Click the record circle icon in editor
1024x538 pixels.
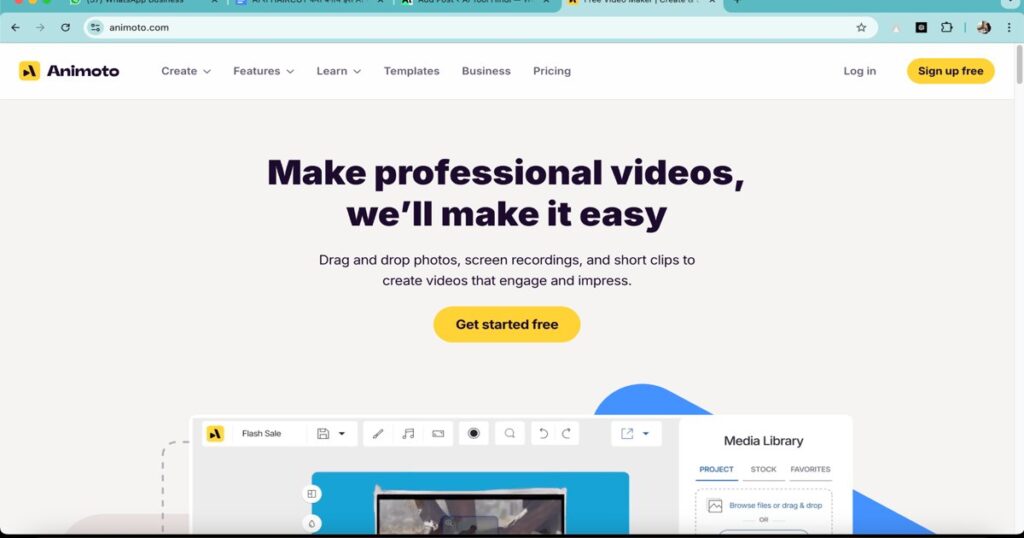point(473,434)
